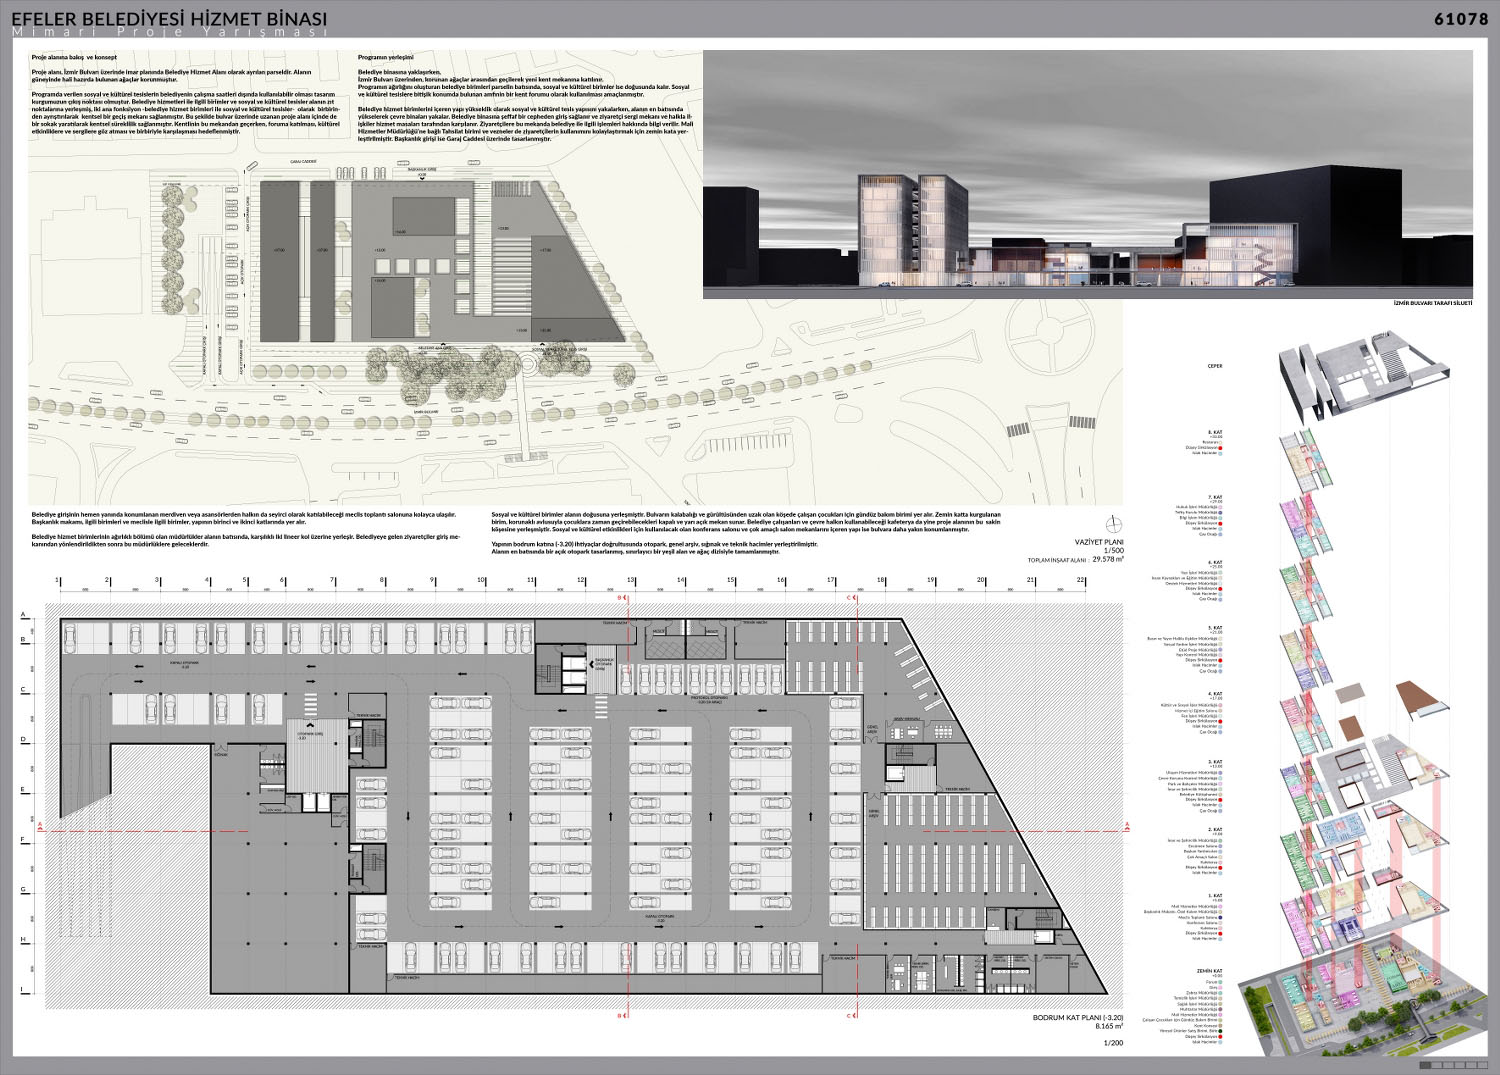Click grid axis letter A beside basement plan

click(22, 614)
